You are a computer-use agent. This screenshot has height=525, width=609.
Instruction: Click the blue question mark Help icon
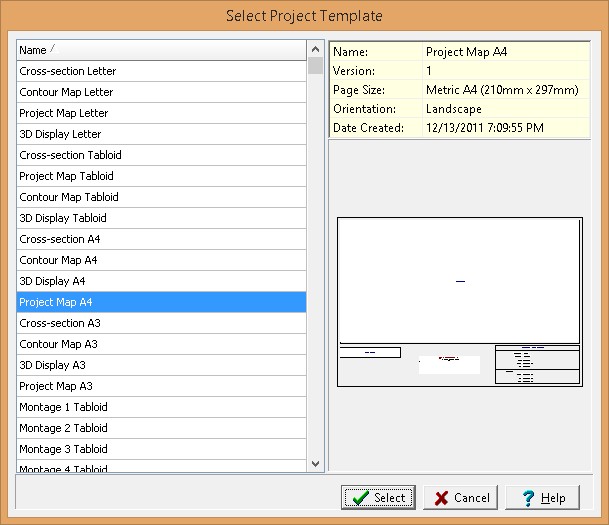pyautogui.click(x=528, y=497)
